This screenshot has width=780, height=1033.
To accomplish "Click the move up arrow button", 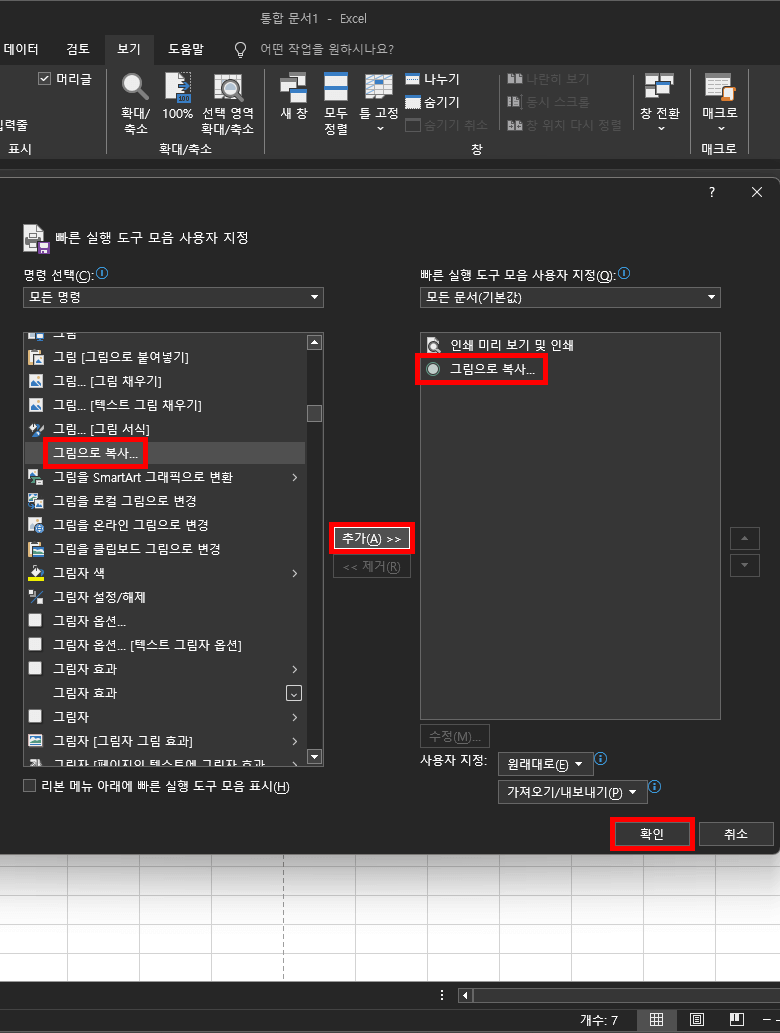I will tap(744, 538).
